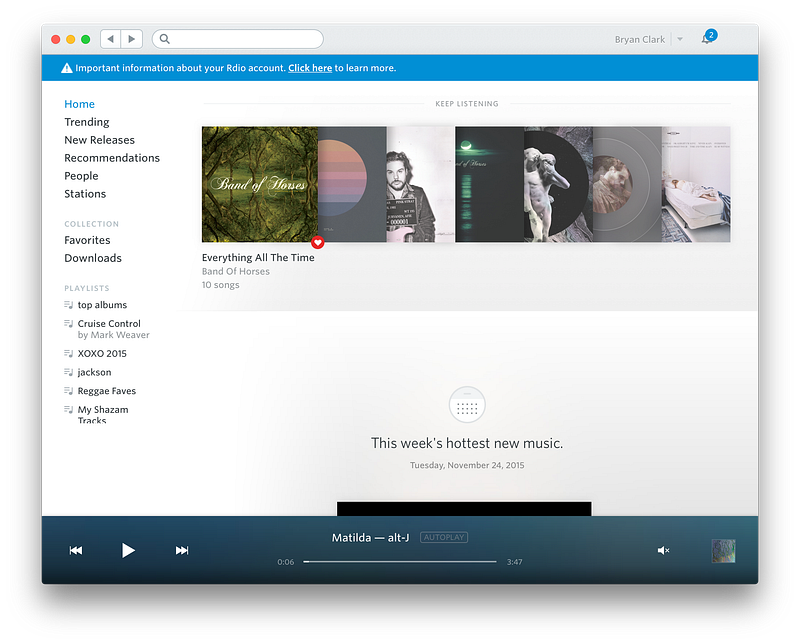The width and height of the screenshot is (800, 644).
Task: Click the Tuesday, November 24, 2015 date
Action: point(467,465)
